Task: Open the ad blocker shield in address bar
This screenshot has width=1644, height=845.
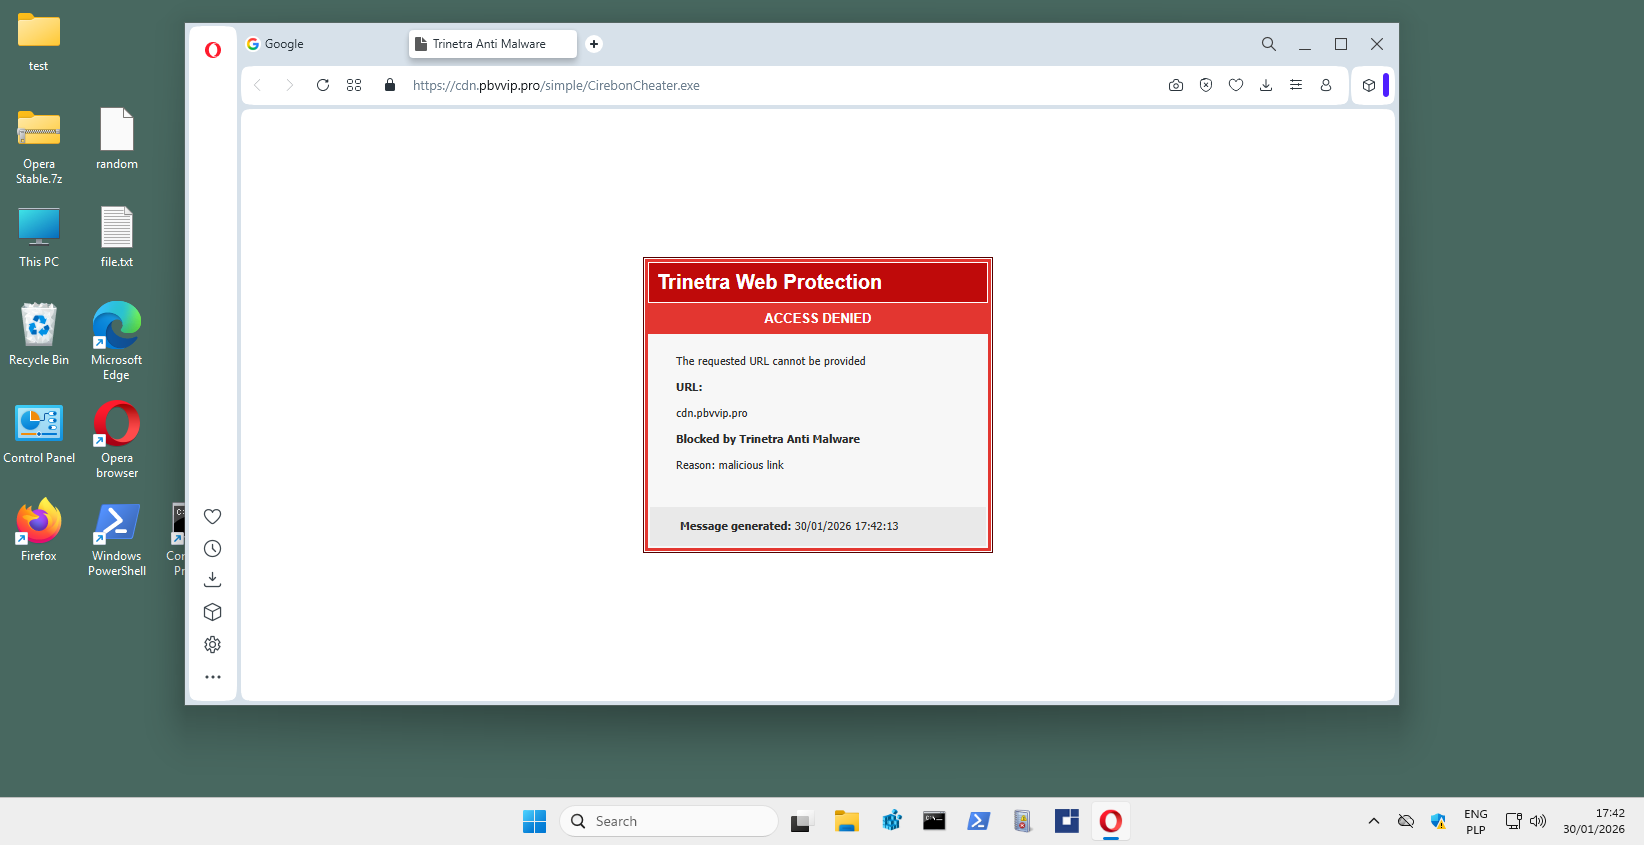Action: click(x=1206, y=85)
